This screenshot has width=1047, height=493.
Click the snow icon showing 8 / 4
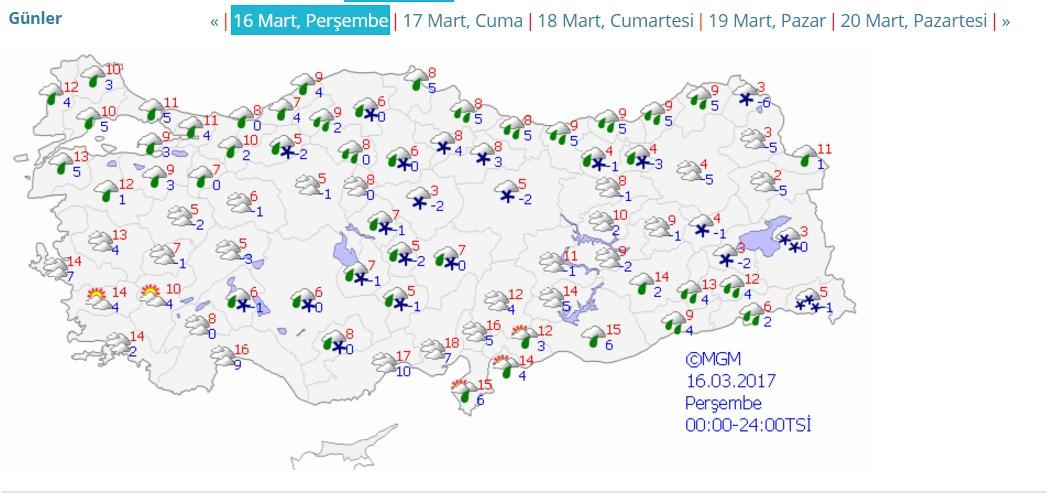[443, 143]
